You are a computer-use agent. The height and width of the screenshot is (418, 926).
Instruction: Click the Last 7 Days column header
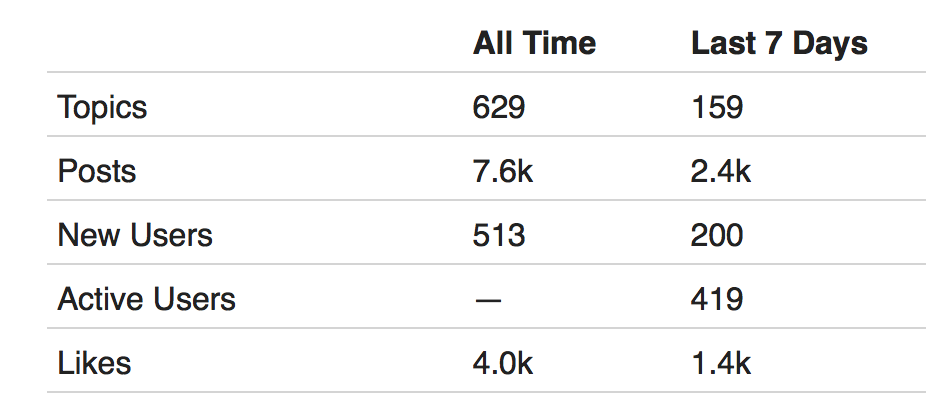(779, 44)
